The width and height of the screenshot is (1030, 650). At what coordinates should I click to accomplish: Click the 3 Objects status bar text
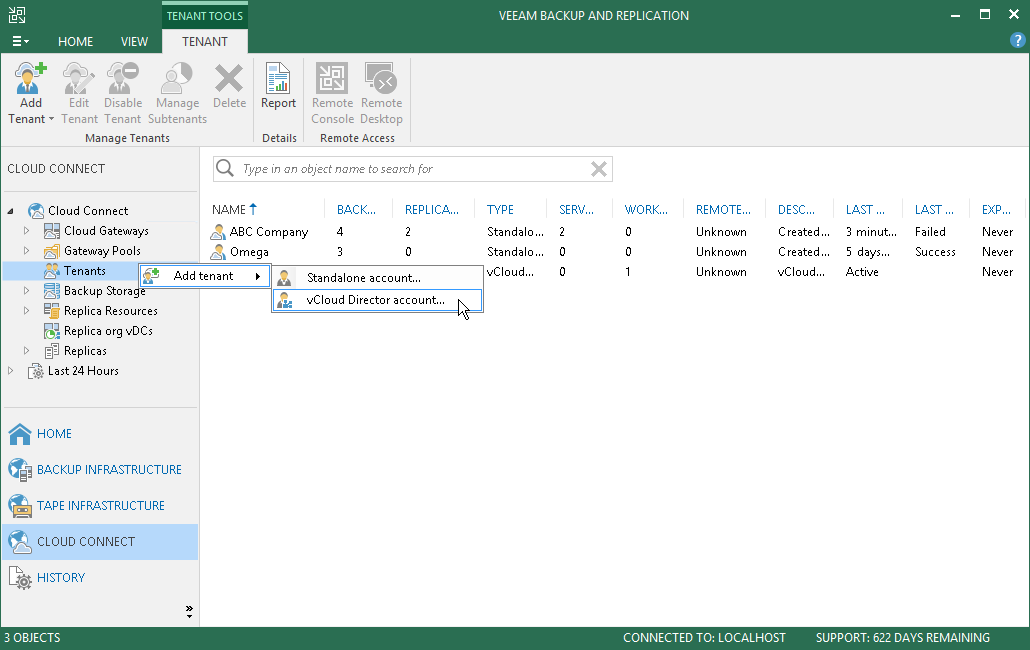pyautogui.click(x=32, y=638)
